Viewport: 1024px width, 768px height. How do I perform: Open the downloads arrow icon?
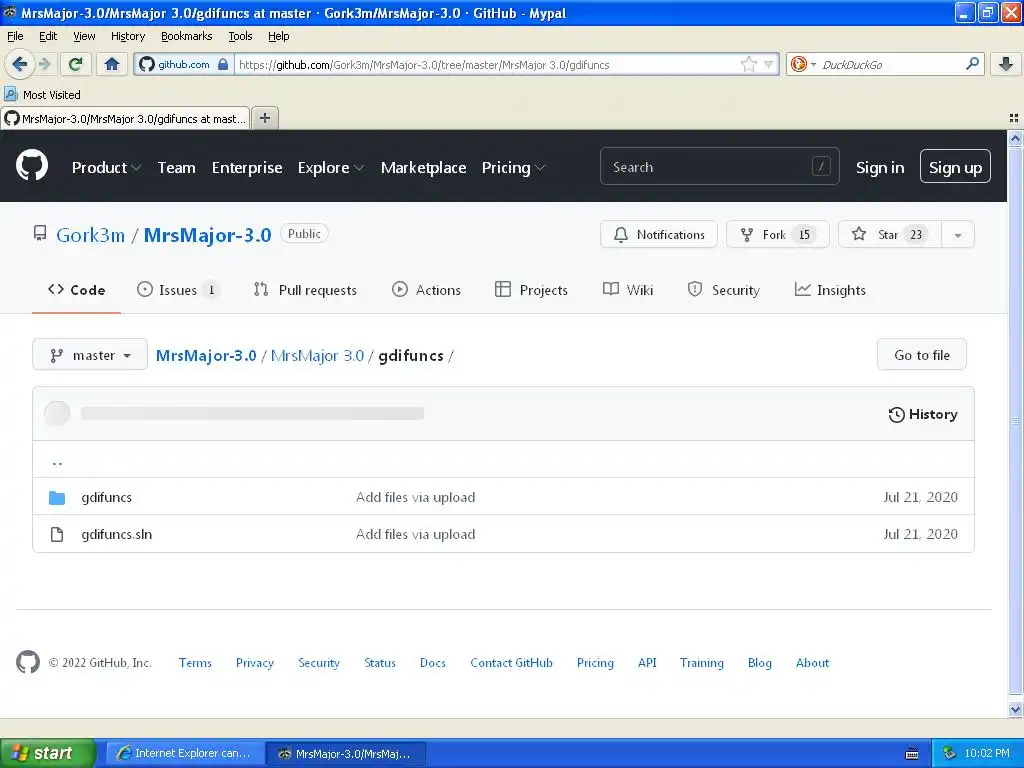1006,64
